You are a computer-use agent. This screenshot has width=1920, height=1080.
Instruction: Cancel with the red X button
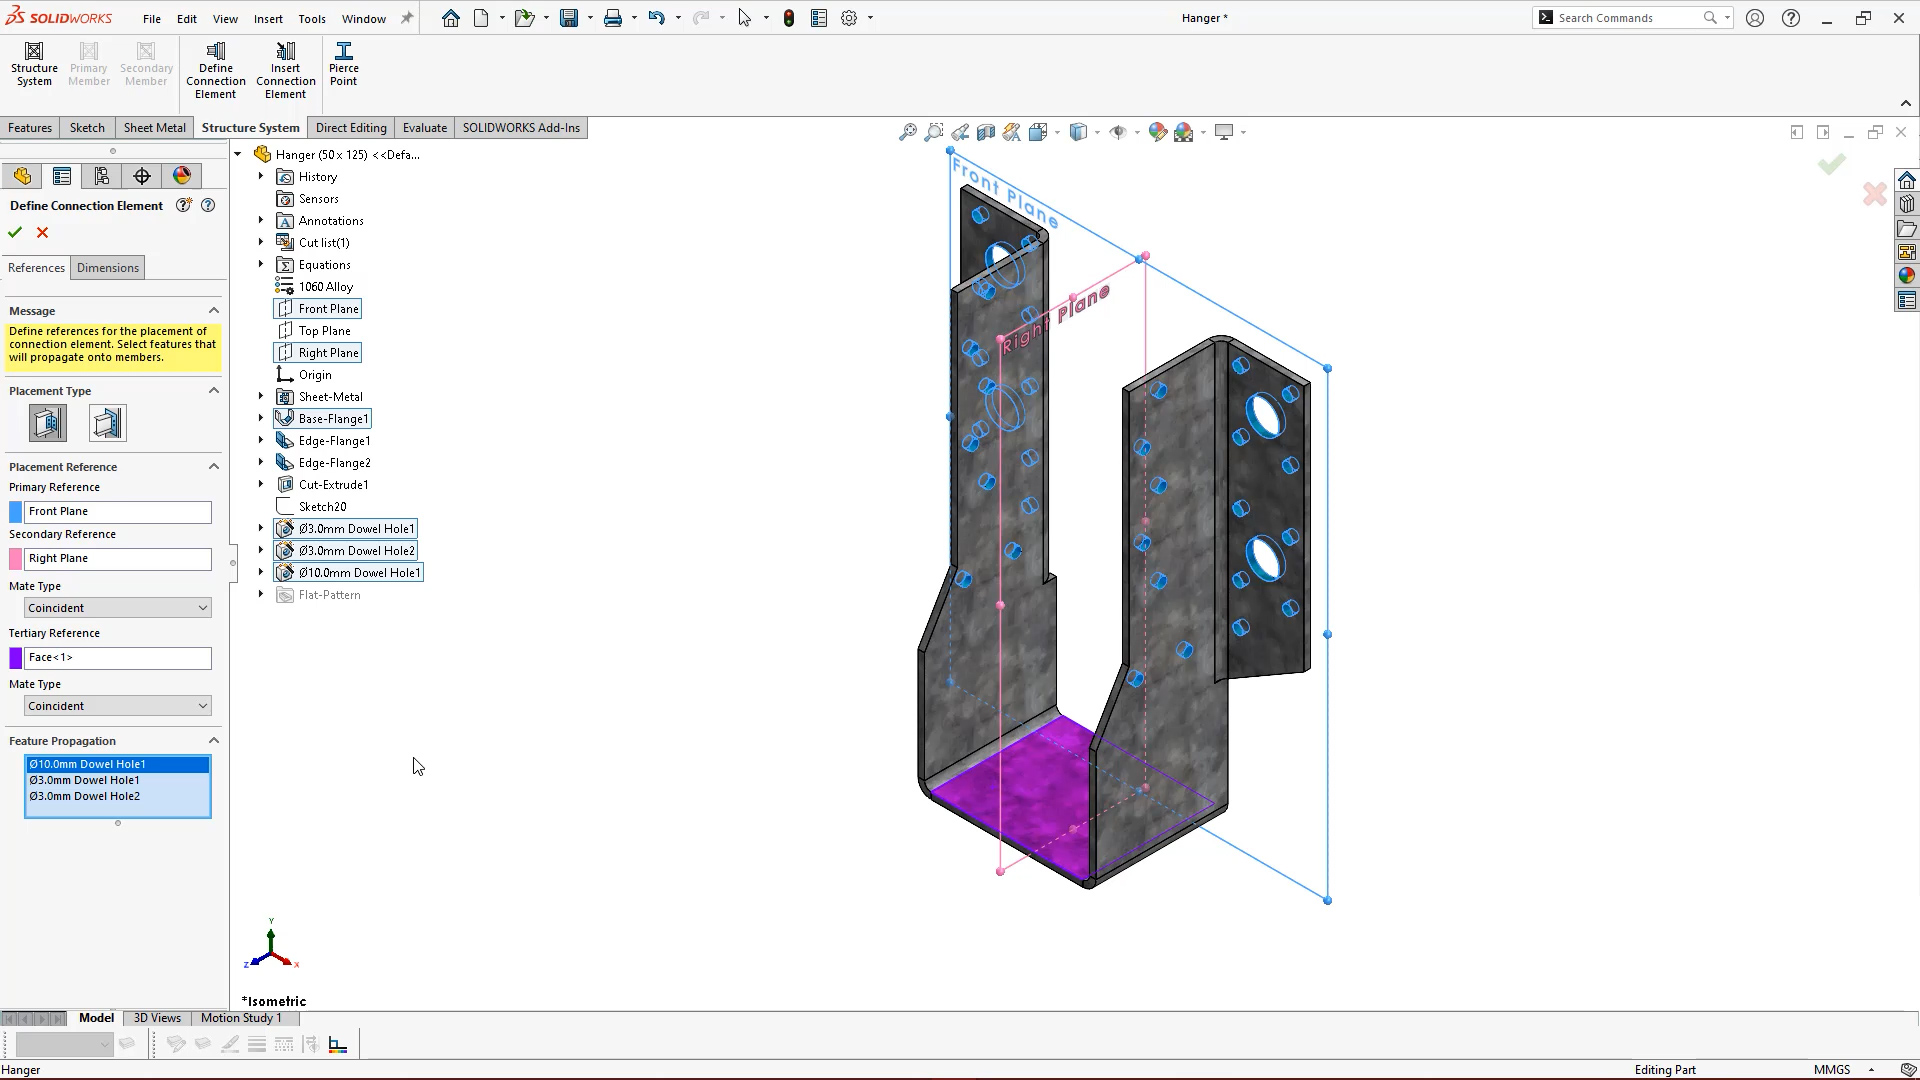[x=42, y=232]
